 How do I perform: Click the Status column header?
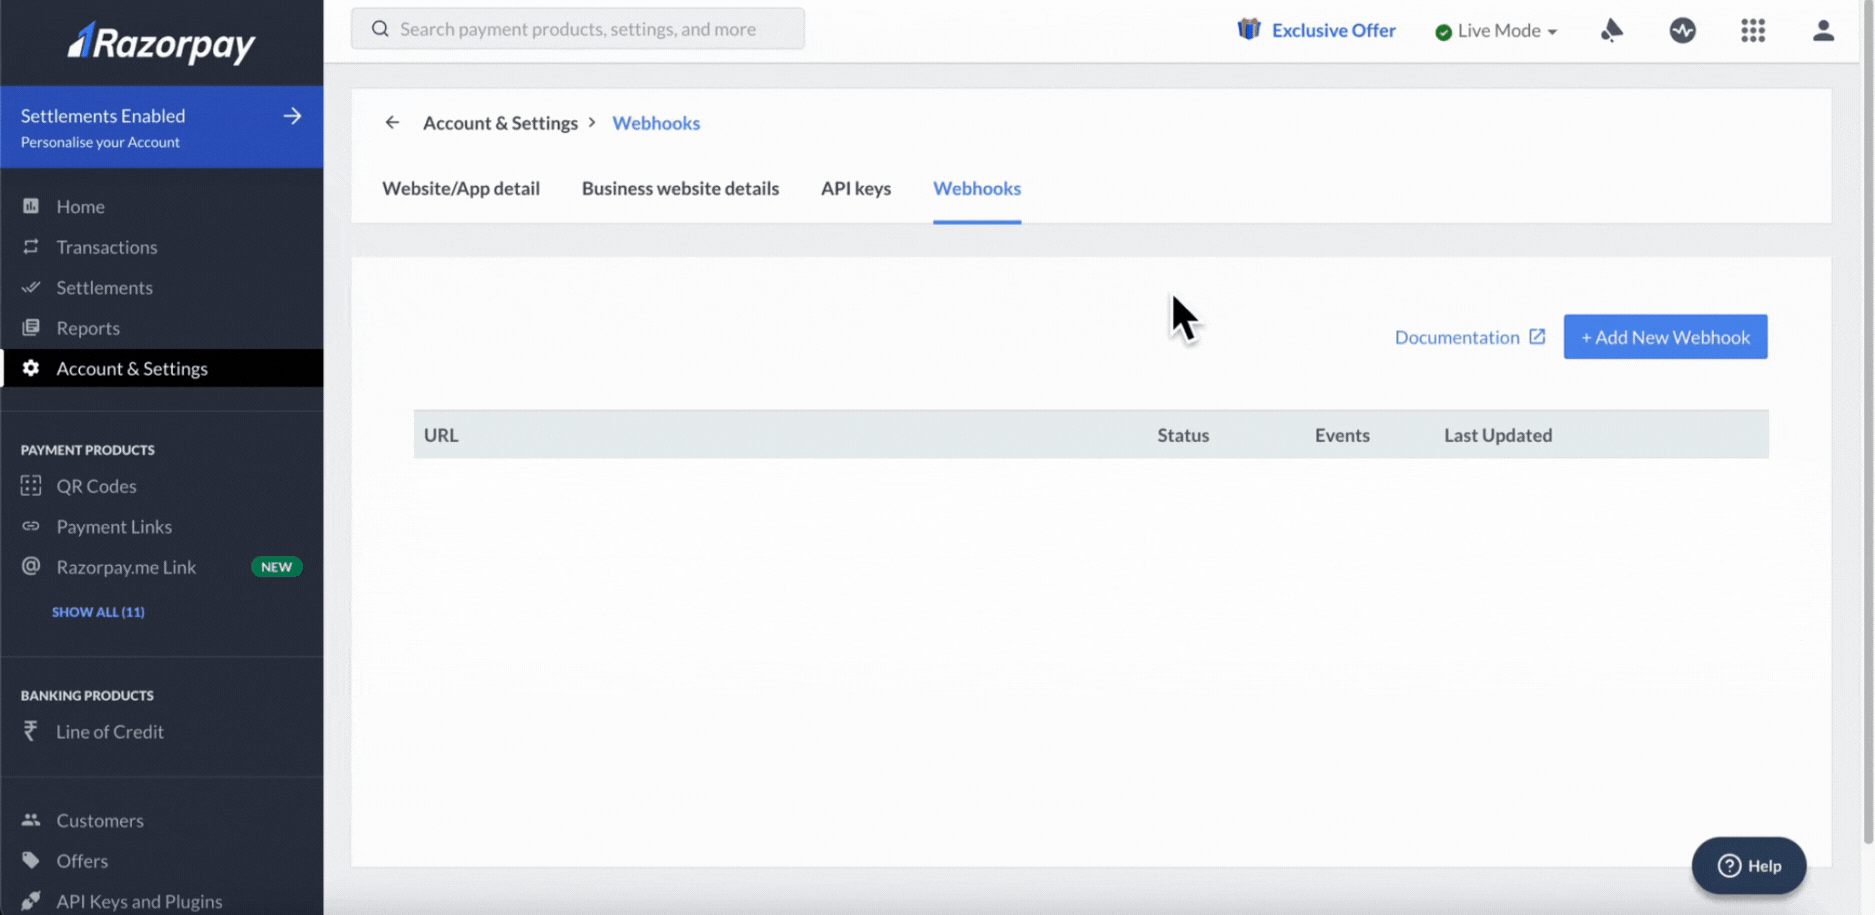[x=1183, y=435]
